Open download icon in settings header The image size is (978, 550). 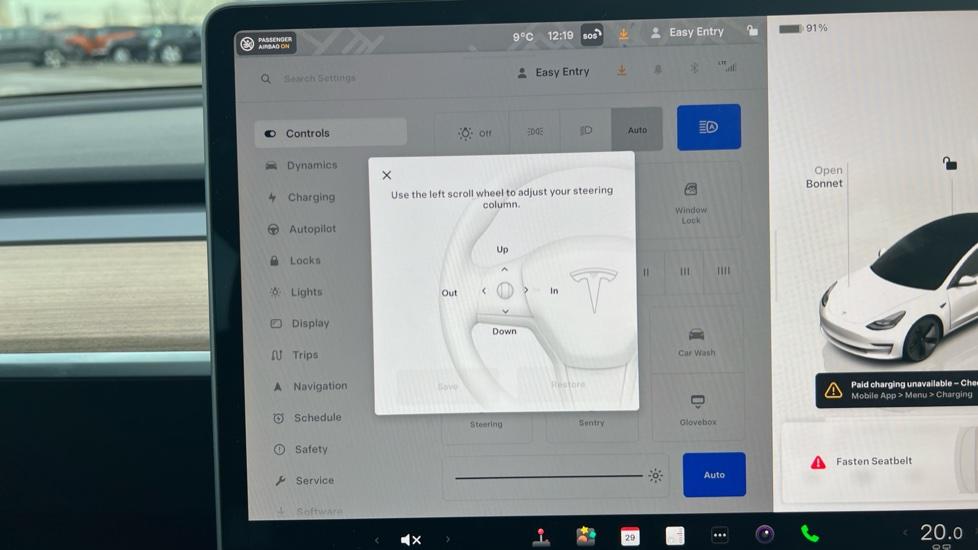point(622,70)
